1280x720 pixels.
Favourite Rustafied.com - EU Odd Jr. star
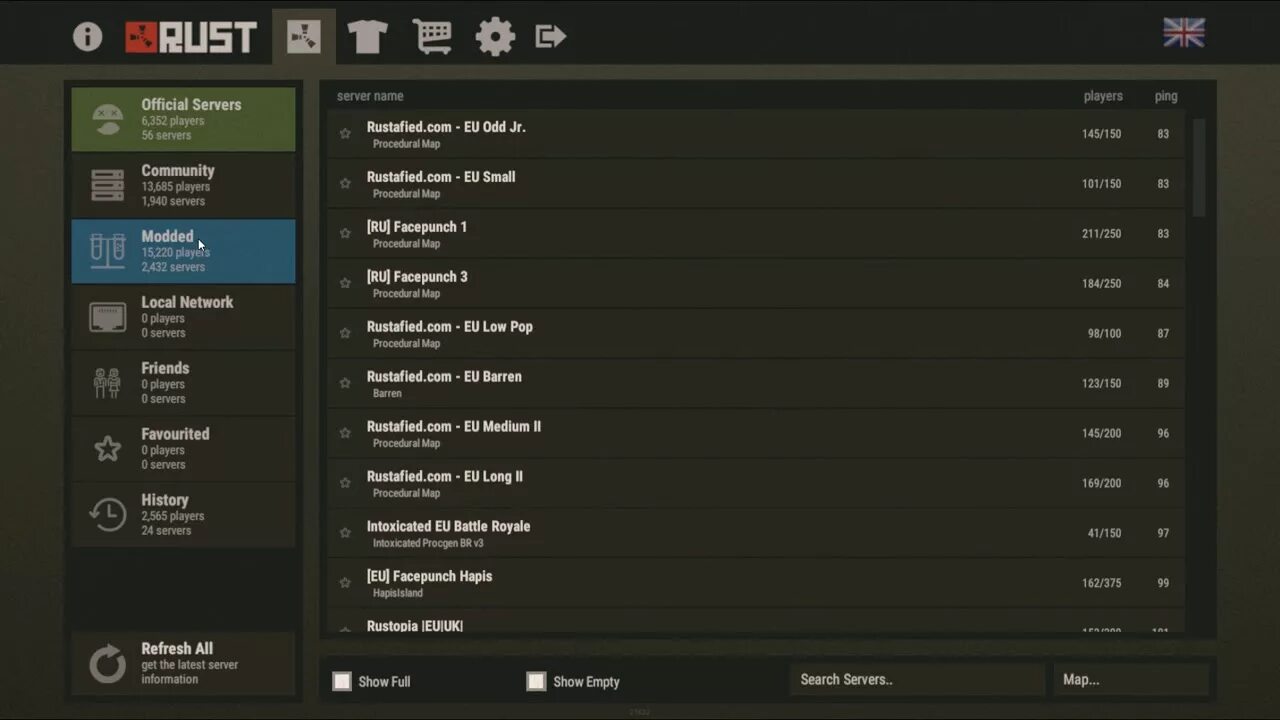pyautogui.click(x=345, y=133)
